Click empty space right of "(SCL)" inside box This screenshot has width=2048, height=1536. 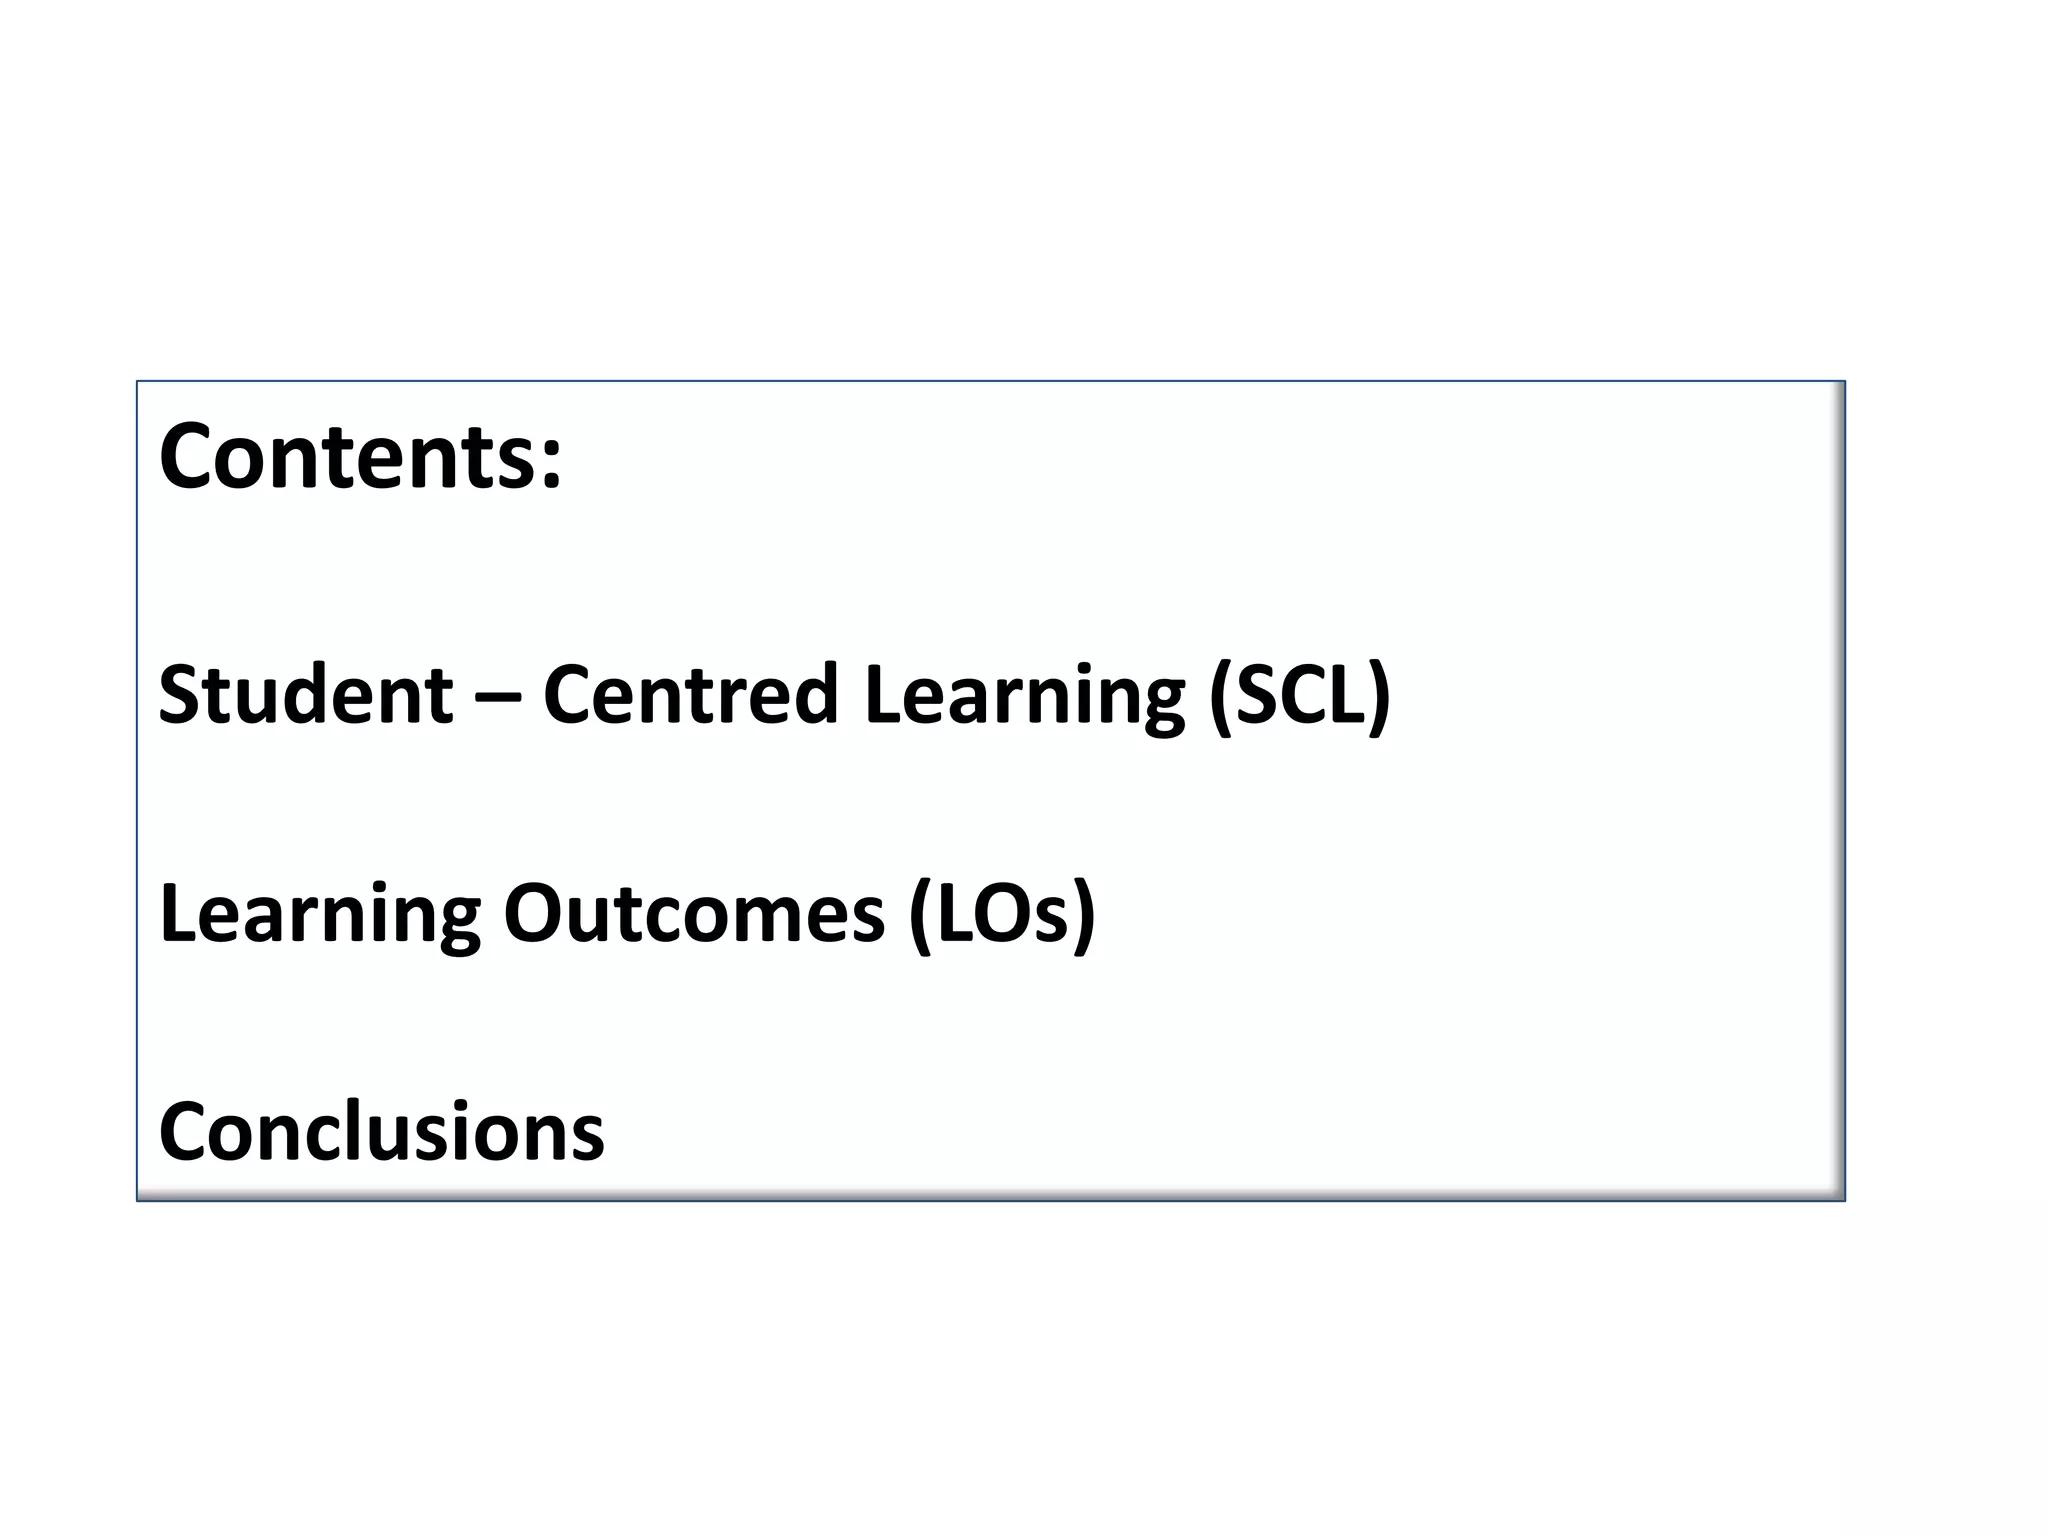pyautogui.click(x=1600, y=696)
